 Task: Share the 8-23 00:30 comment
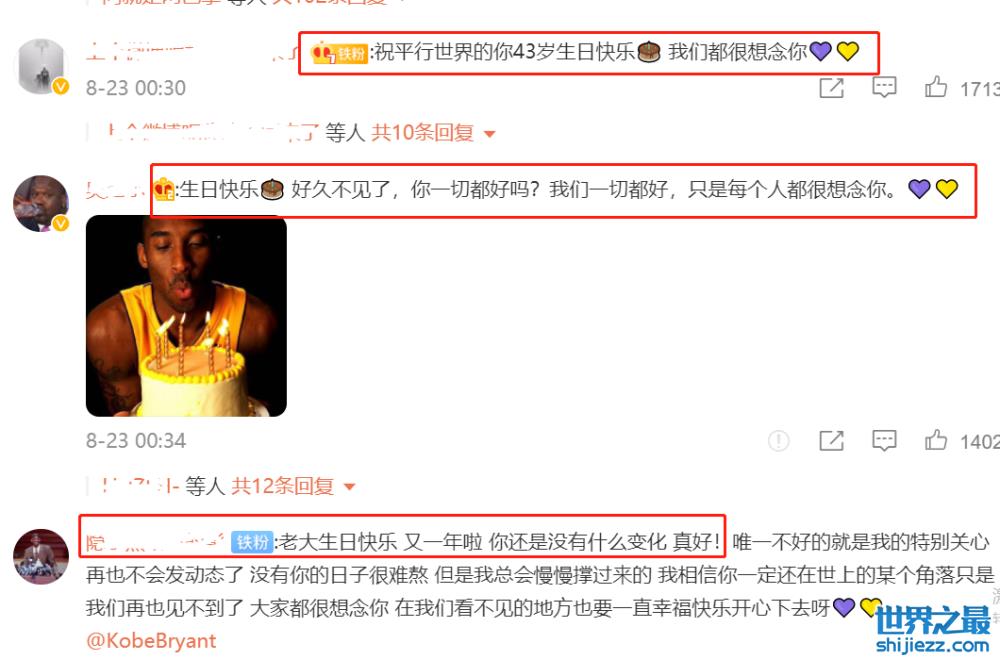[x=832, y=87]
